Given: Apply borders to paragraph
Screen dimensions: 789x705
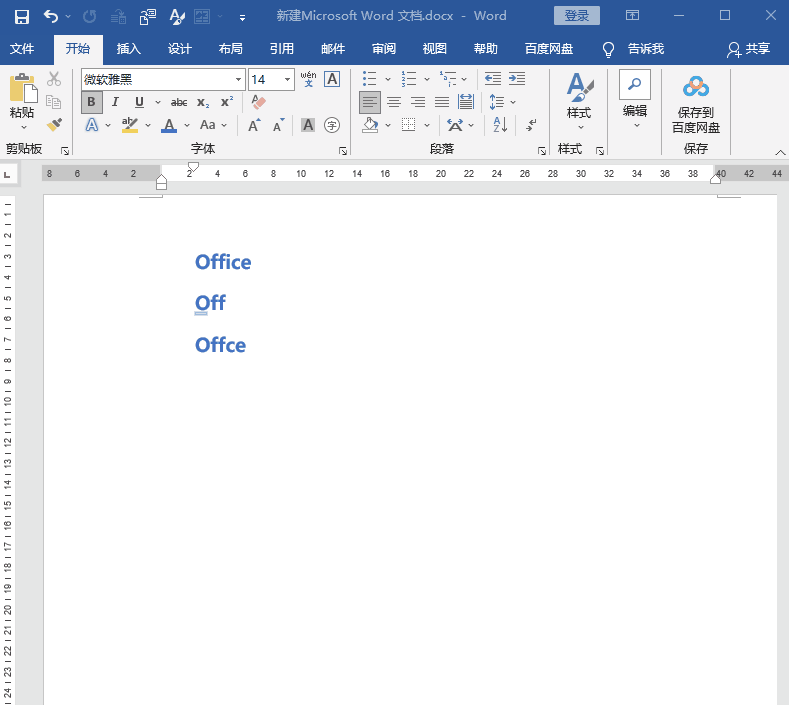Looking at the screenshot, I should 409,125.
